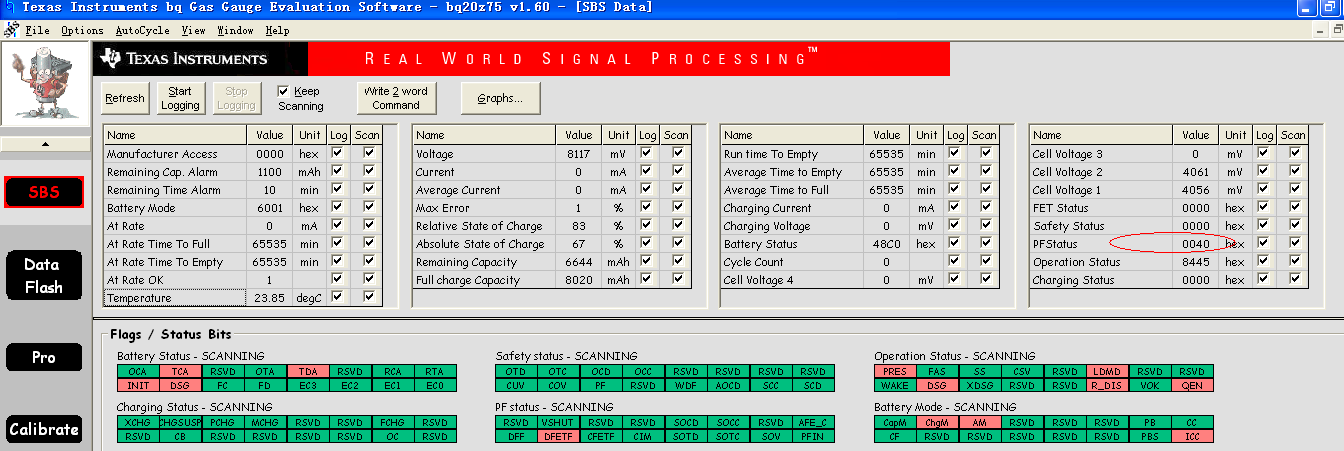The image size is (1344, 451).
Task: Open the Window menu
Action: tap(235, 30)
